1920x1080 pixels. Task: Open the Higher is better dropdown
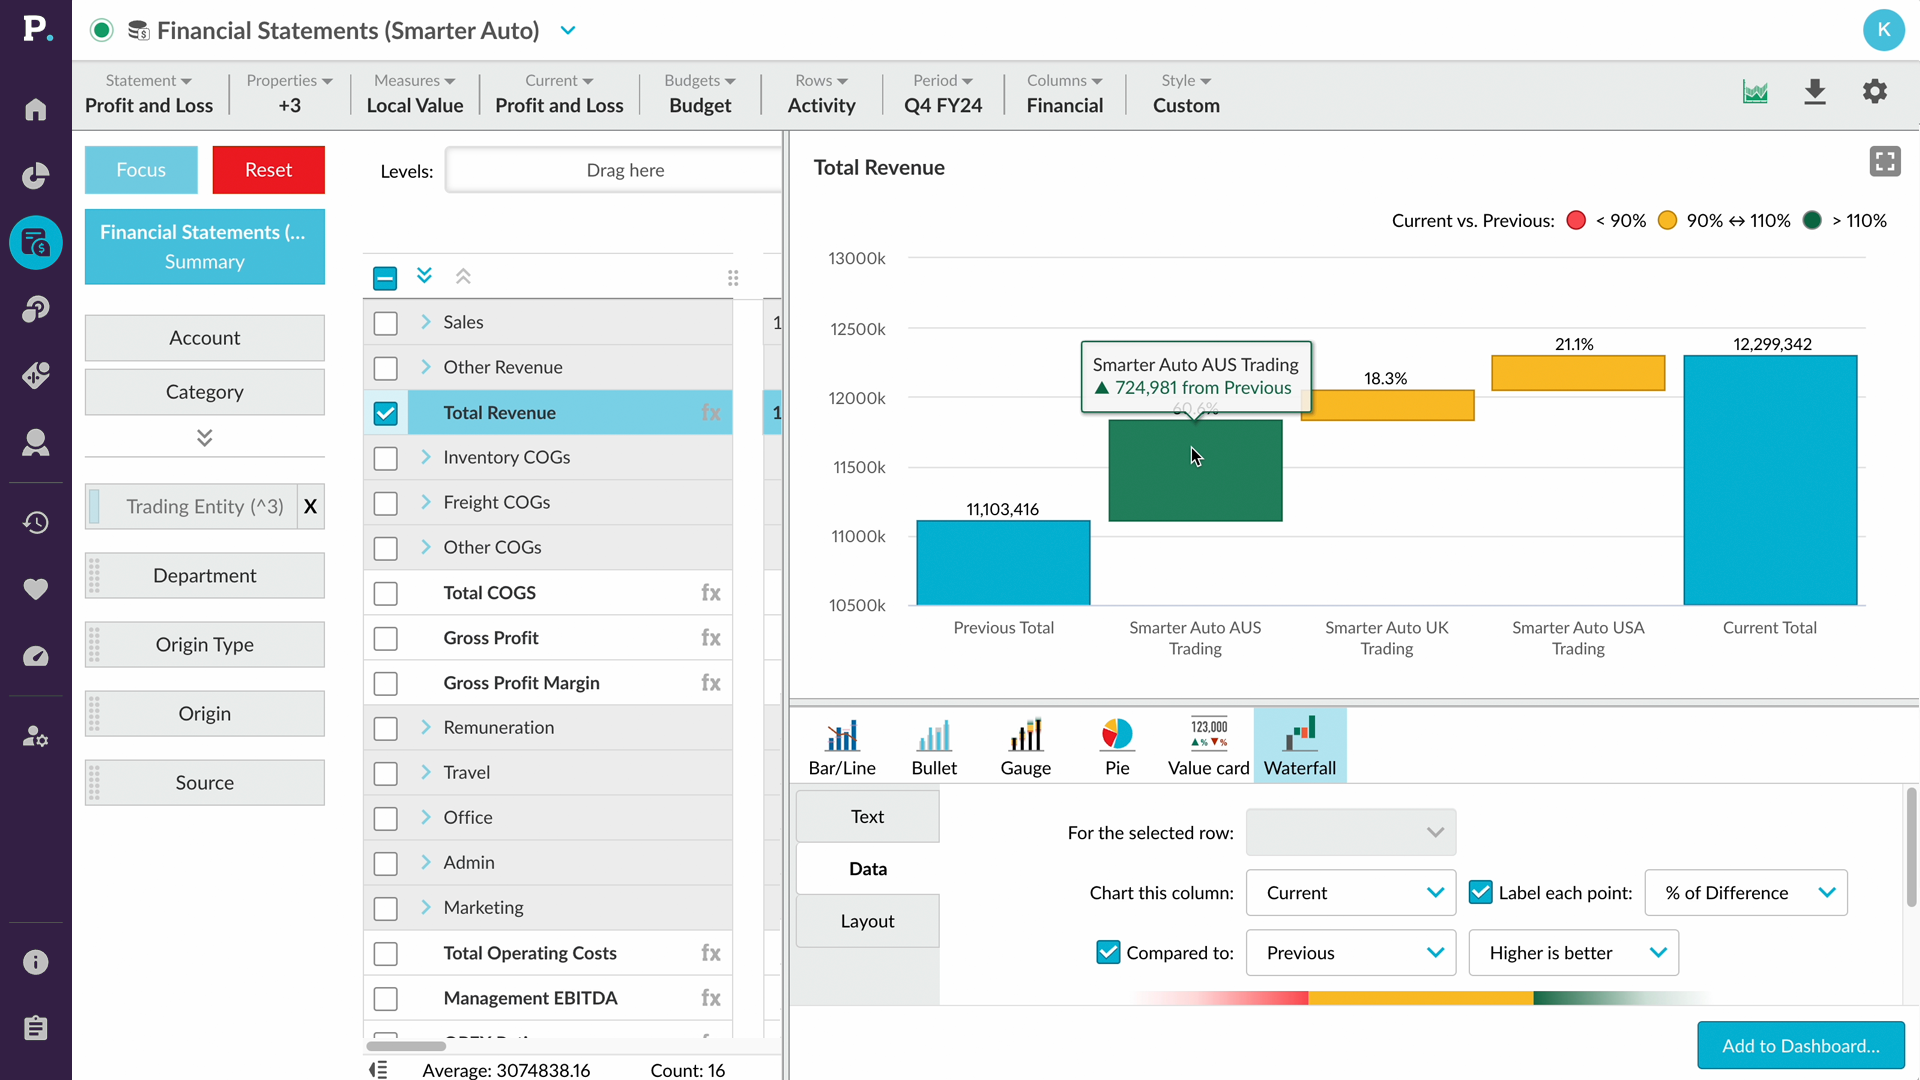coord(1573,952)
